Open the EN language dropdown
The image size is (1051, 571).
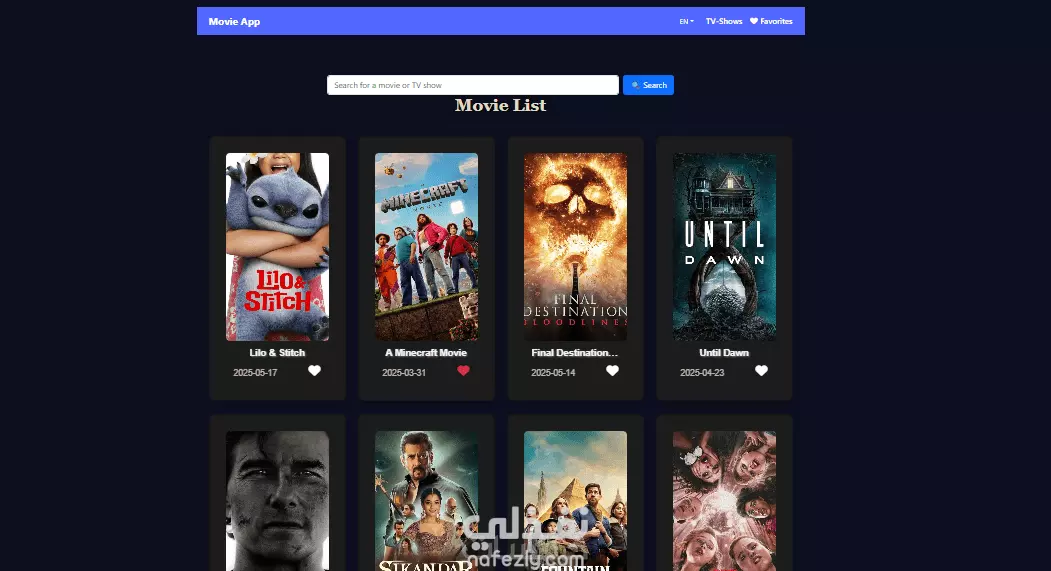point(686,21)
